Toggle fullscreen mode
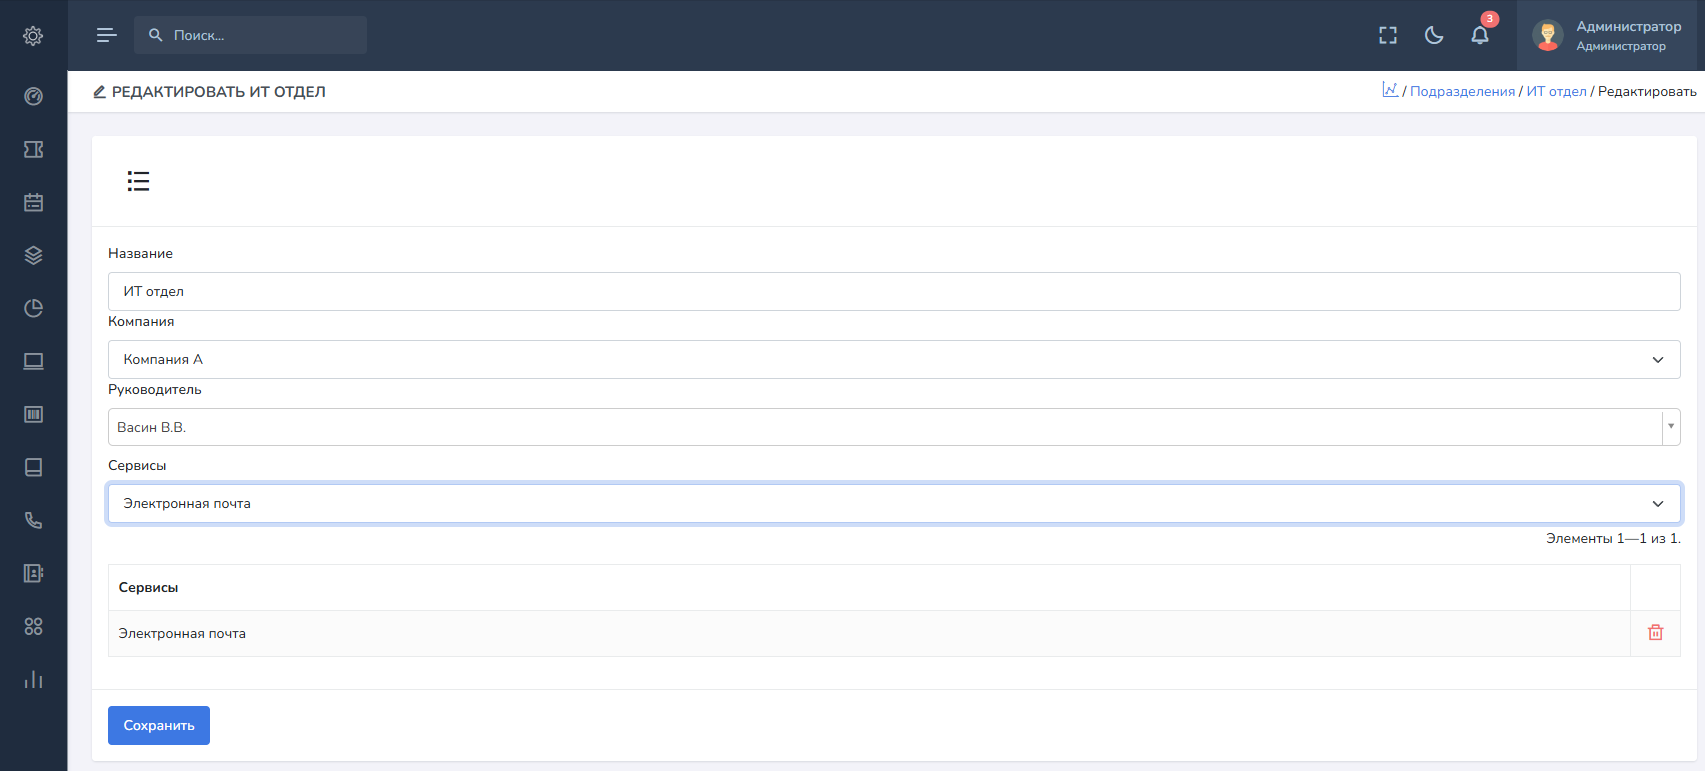 1388,36
